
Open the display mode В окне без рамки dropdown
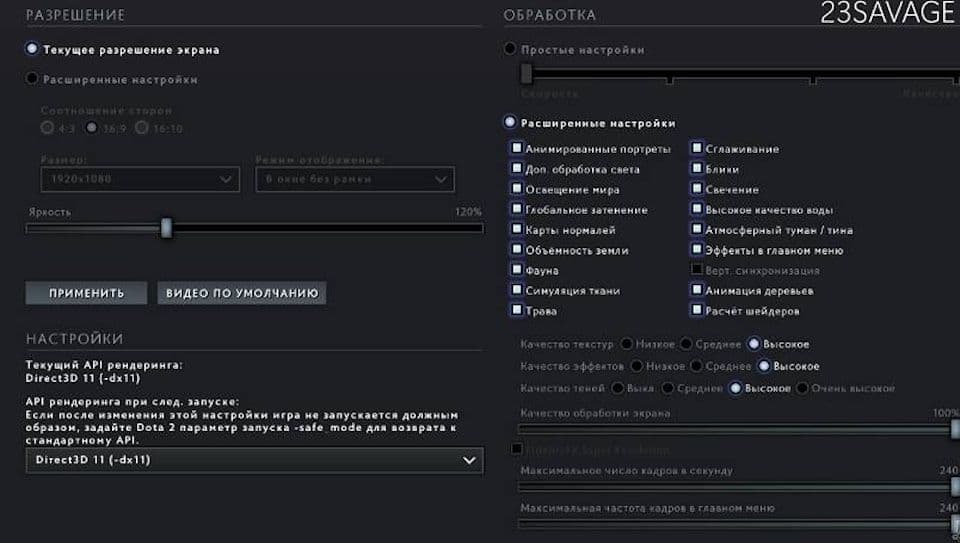point(354,179)
